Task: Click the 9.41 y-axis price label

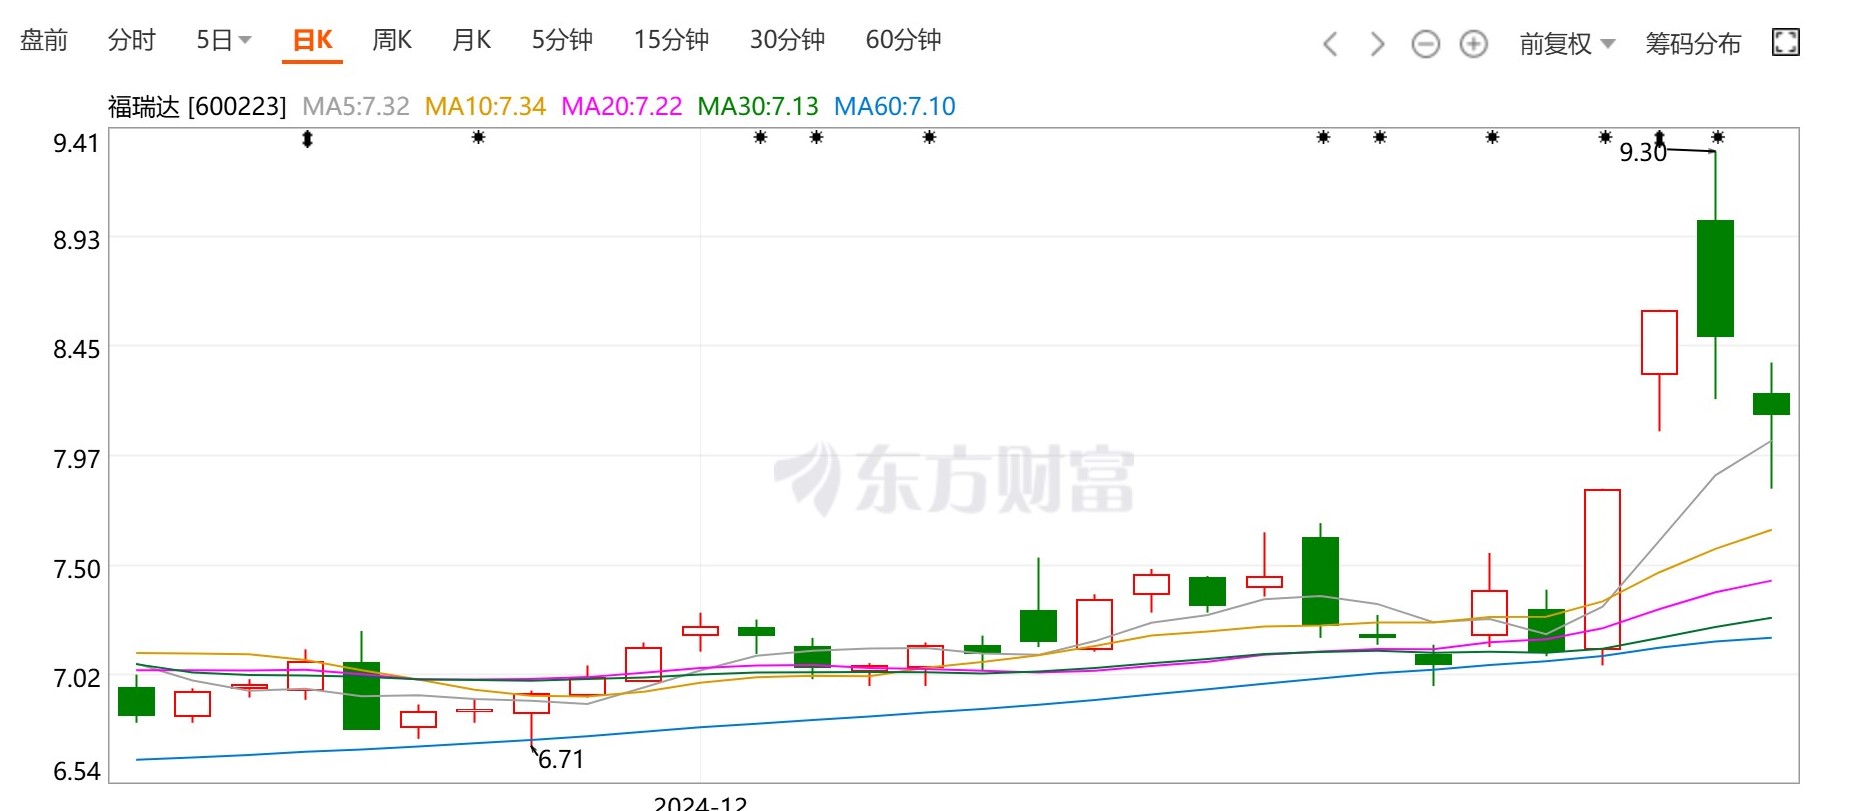Action: tap(76, 143)
